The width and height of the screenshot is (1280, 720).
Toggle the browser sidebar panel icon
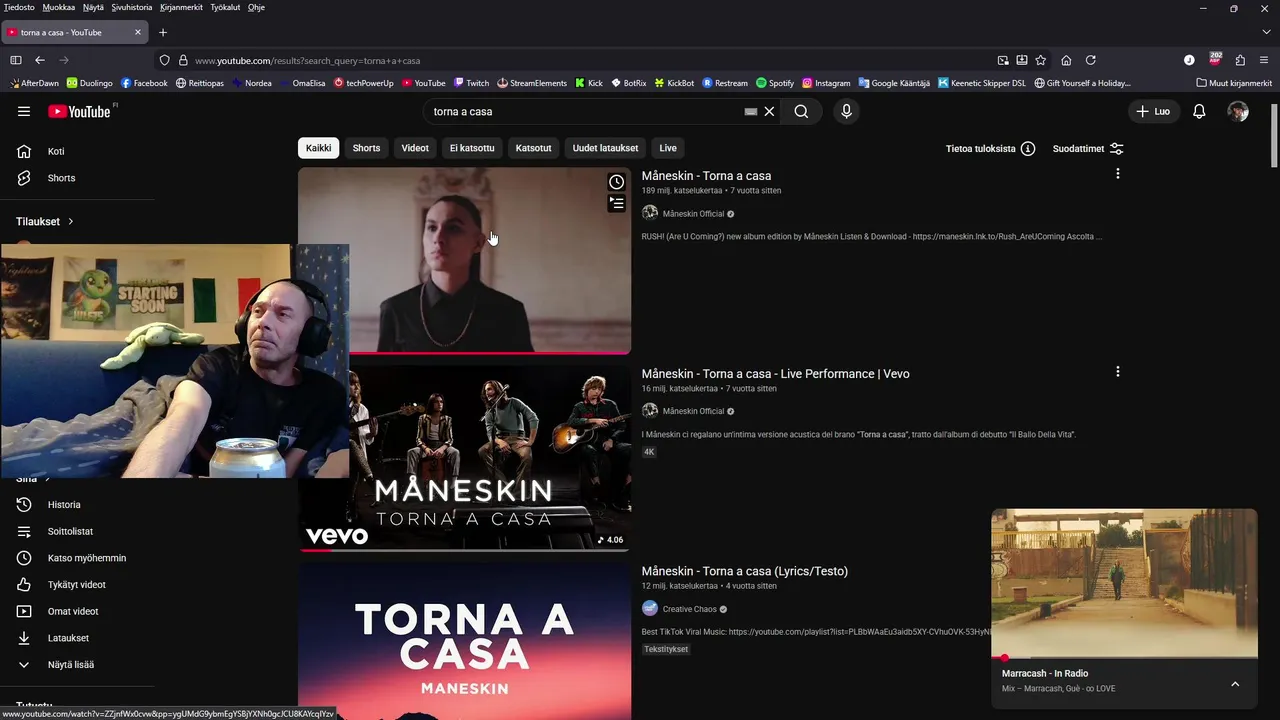coord(15,60)
